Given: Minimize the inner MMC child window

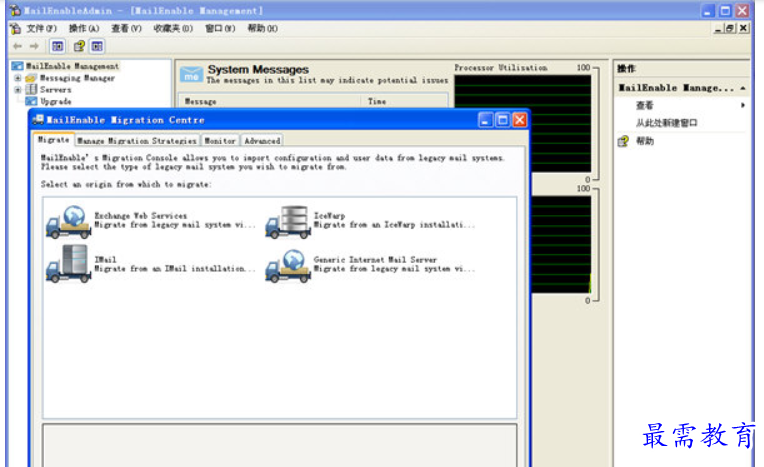Looking at the screenshot, I should [x=718, y=28].
